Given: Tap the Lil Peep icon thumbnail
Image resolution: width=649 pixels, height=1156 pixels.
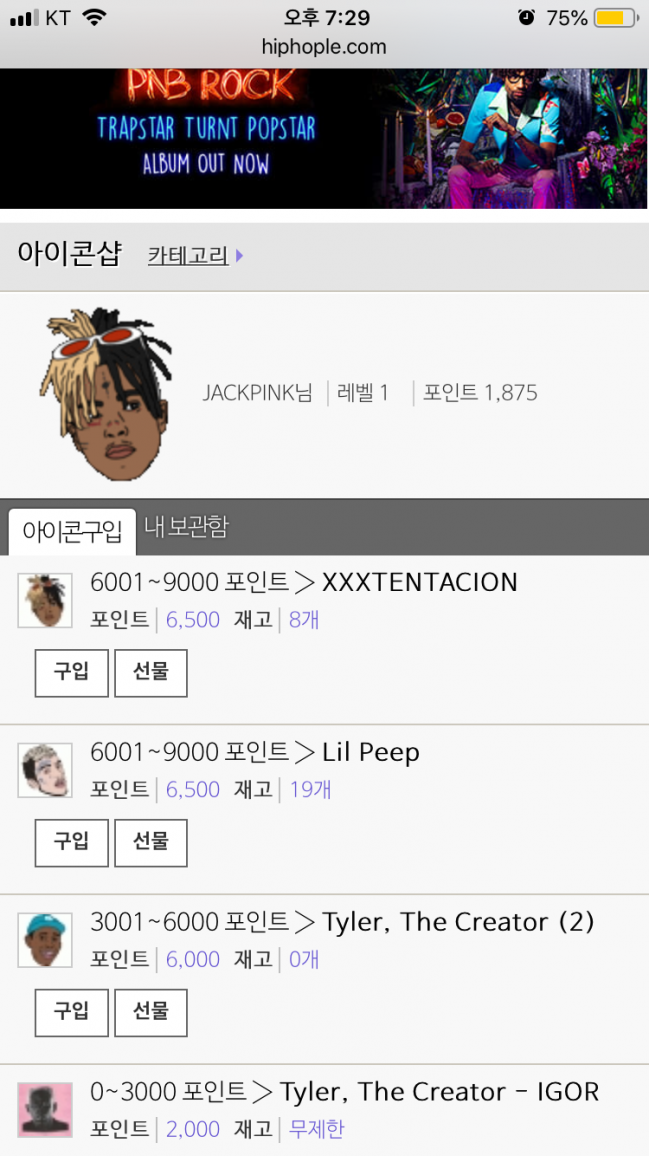Looking at the screenshot, I should point(45,770).
